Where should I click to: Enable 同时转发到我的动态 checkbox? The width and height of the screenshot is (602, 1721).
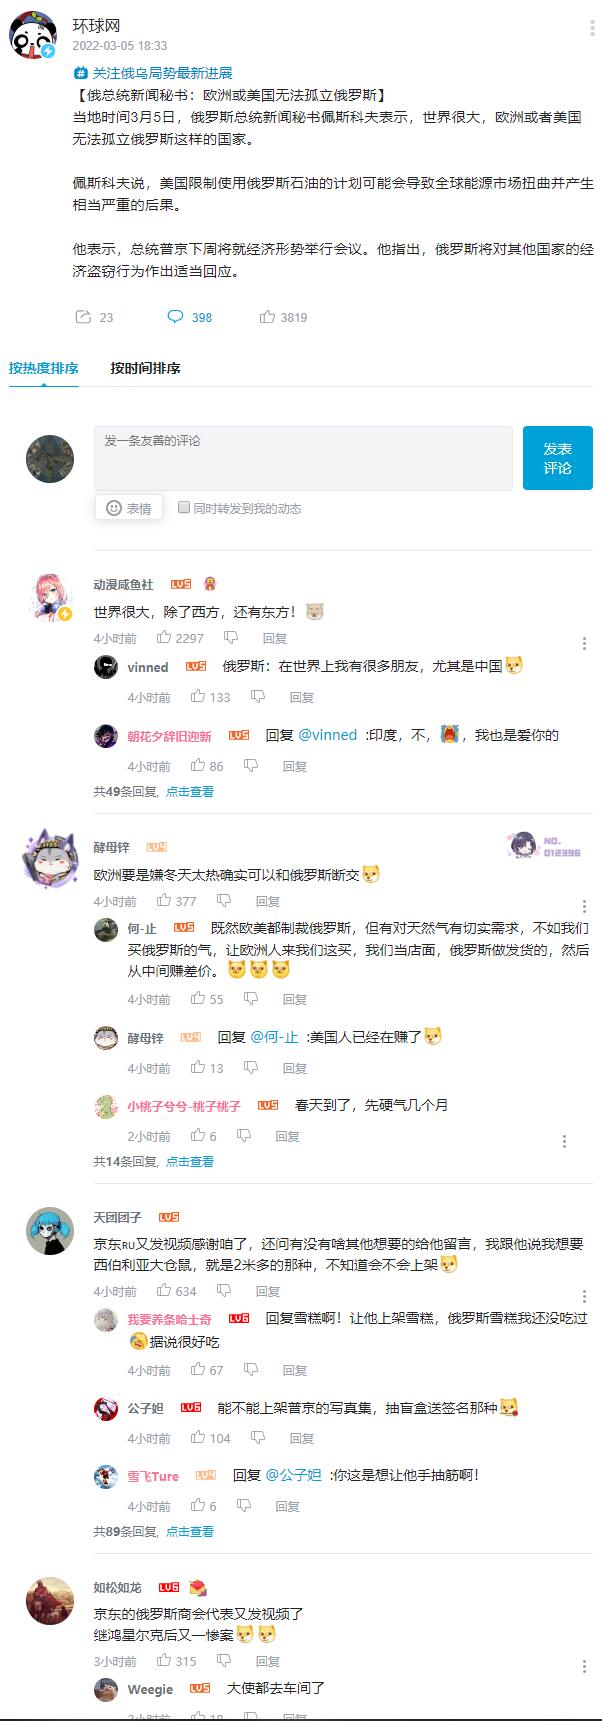coord(184,507)
